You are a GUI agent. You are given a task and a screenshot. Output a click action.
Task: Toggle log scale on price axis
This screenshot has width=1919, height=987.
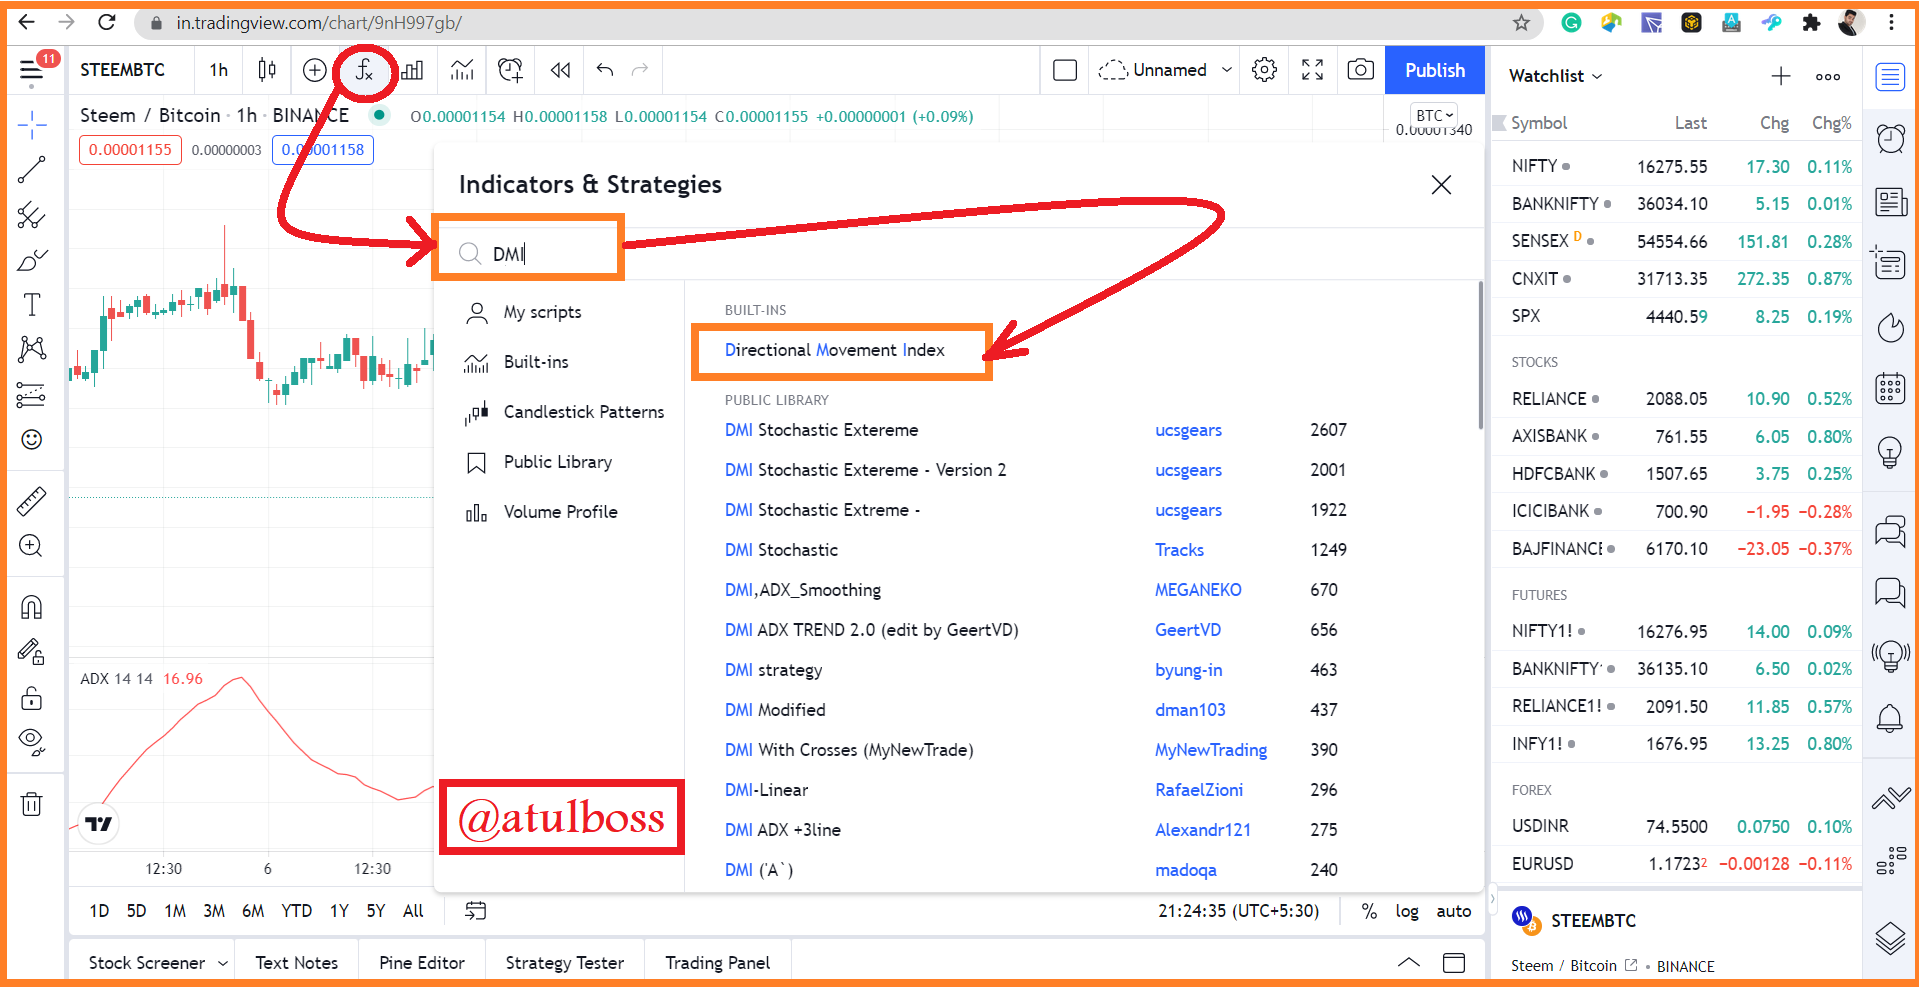coord(1407,911)
